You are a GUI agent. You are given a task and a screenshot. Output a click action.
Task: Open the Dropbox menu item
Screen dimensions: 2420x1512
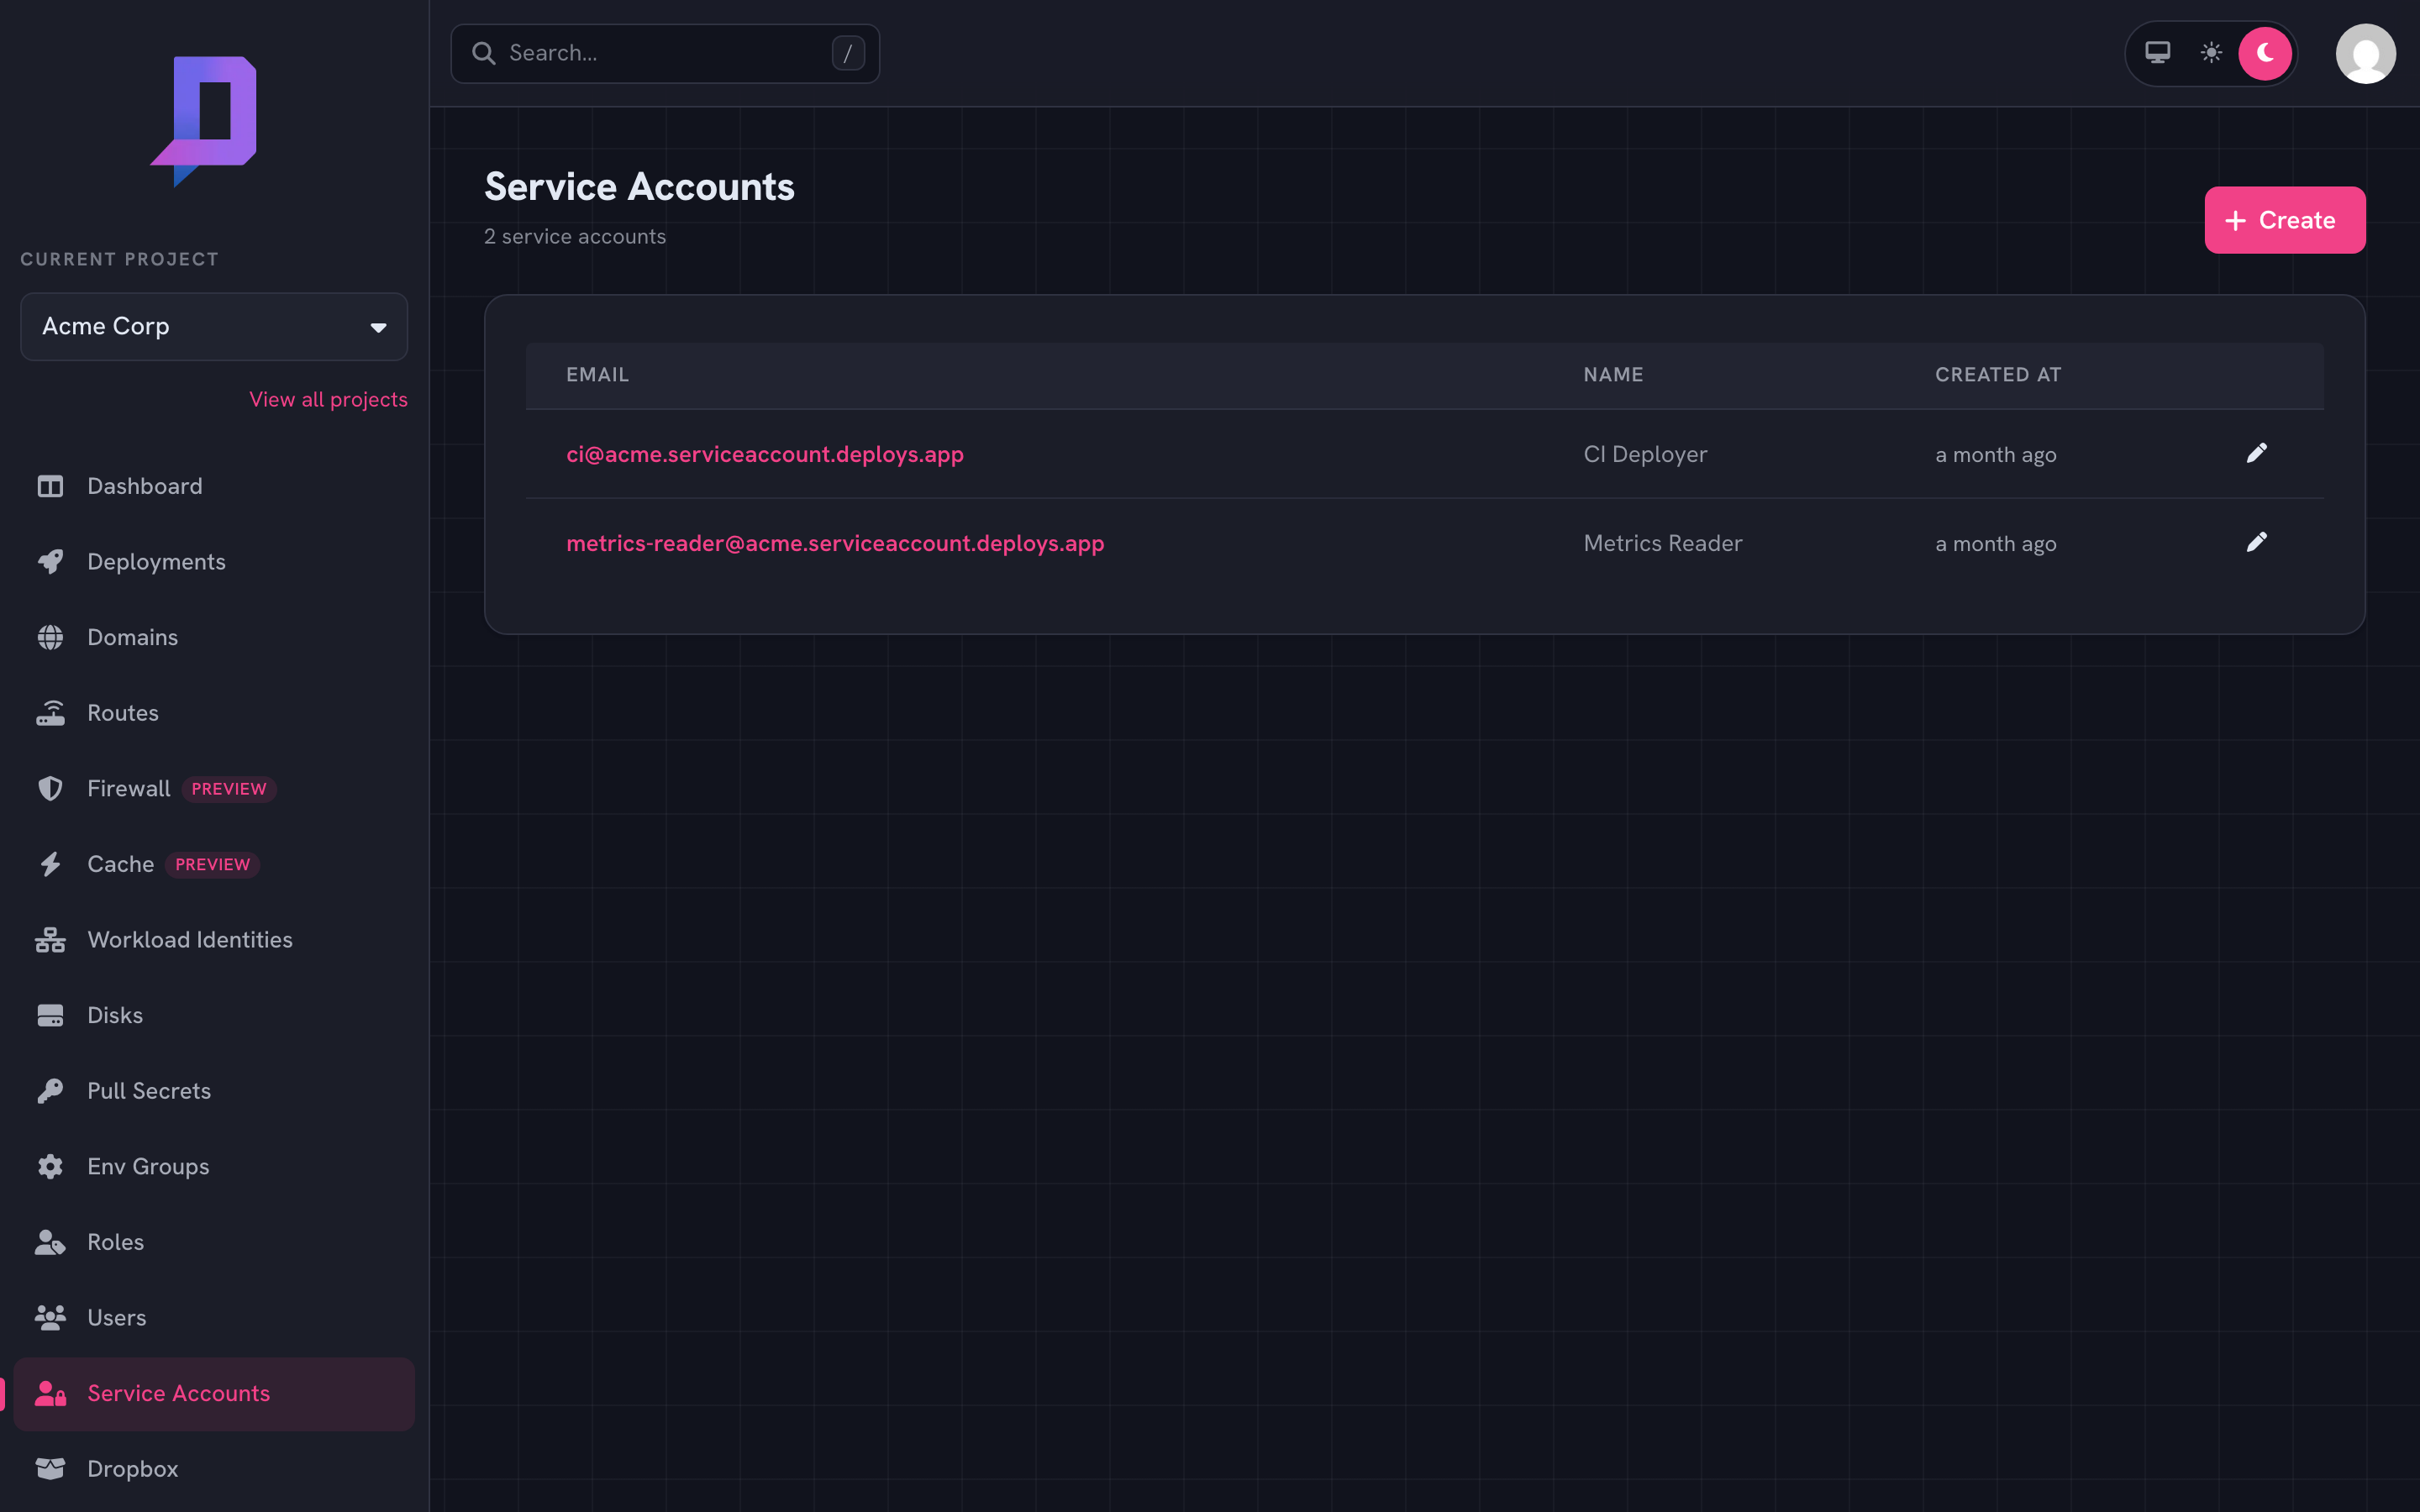click(x=214, y=1469)
